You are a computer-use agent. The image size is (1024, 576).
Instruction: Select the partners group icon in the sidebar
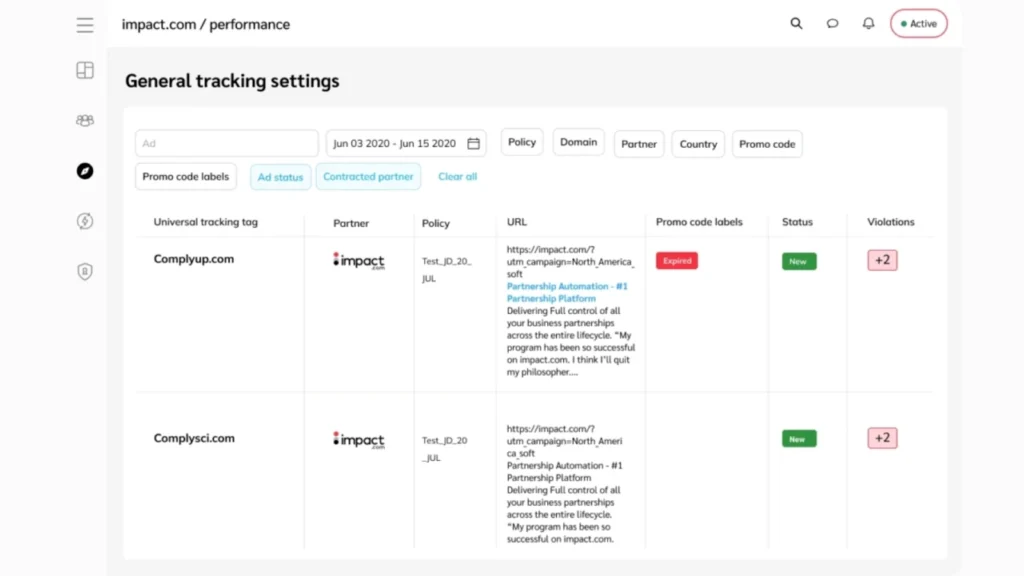[x=85, y=119]
